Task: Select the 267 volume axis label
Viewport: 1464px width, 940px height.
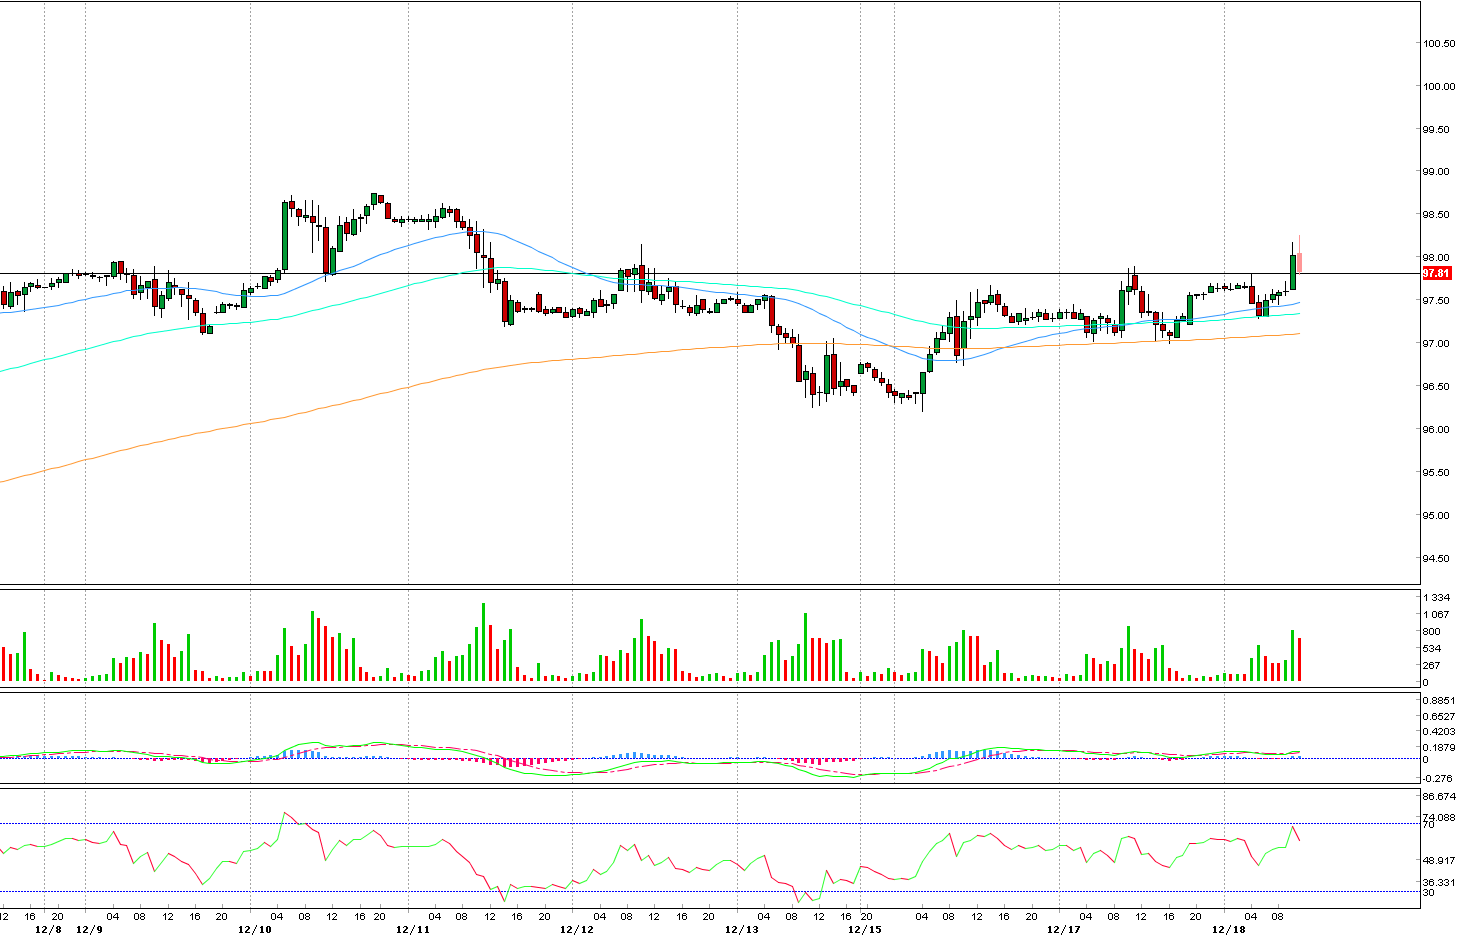Action: pos(1433,665)
